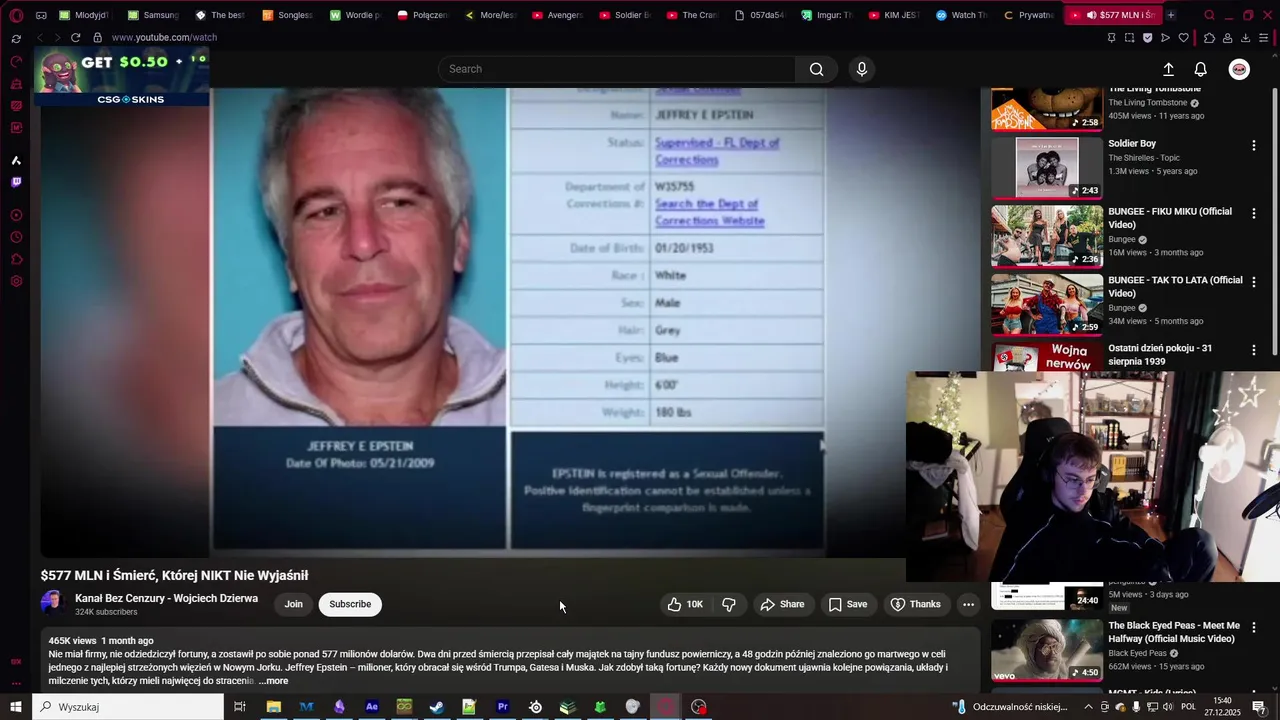Switch to the KIM JEST YouTube tab
This screenshot has height=720, width=1280.
coord(894,15)
